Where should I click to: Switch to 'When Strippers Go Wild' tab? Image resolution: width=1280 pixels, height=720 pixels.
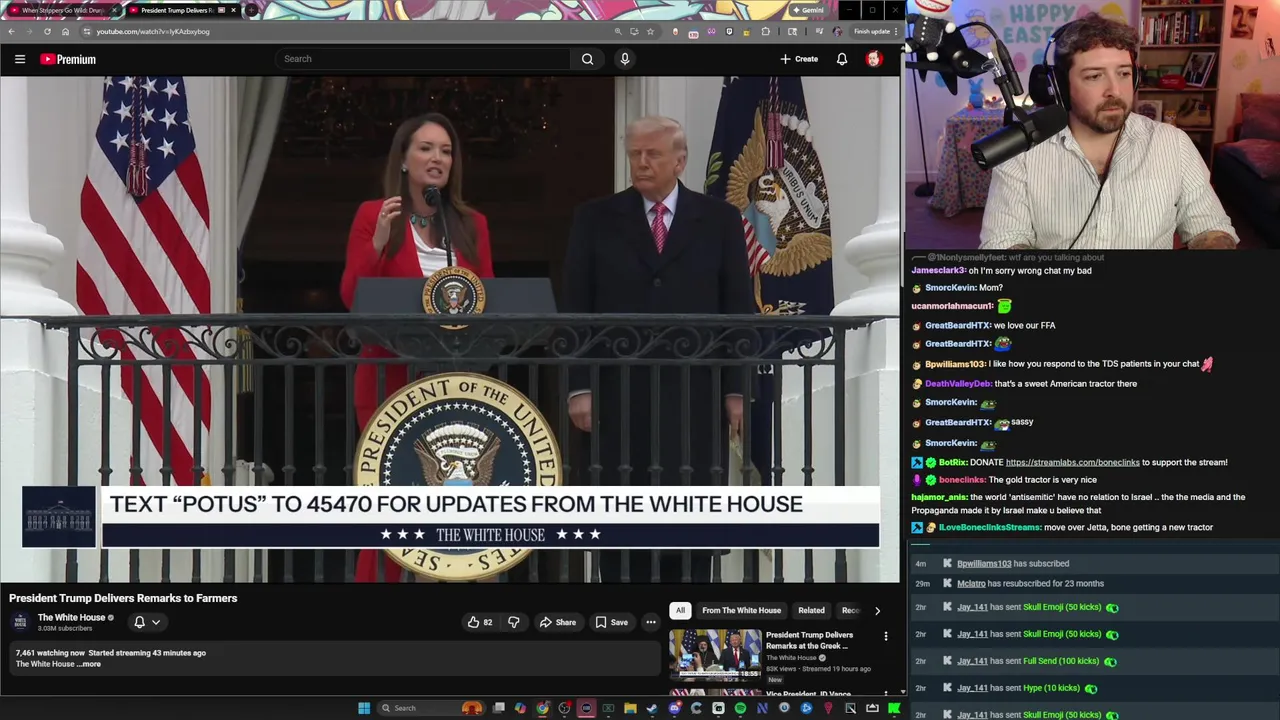[62, 10]
